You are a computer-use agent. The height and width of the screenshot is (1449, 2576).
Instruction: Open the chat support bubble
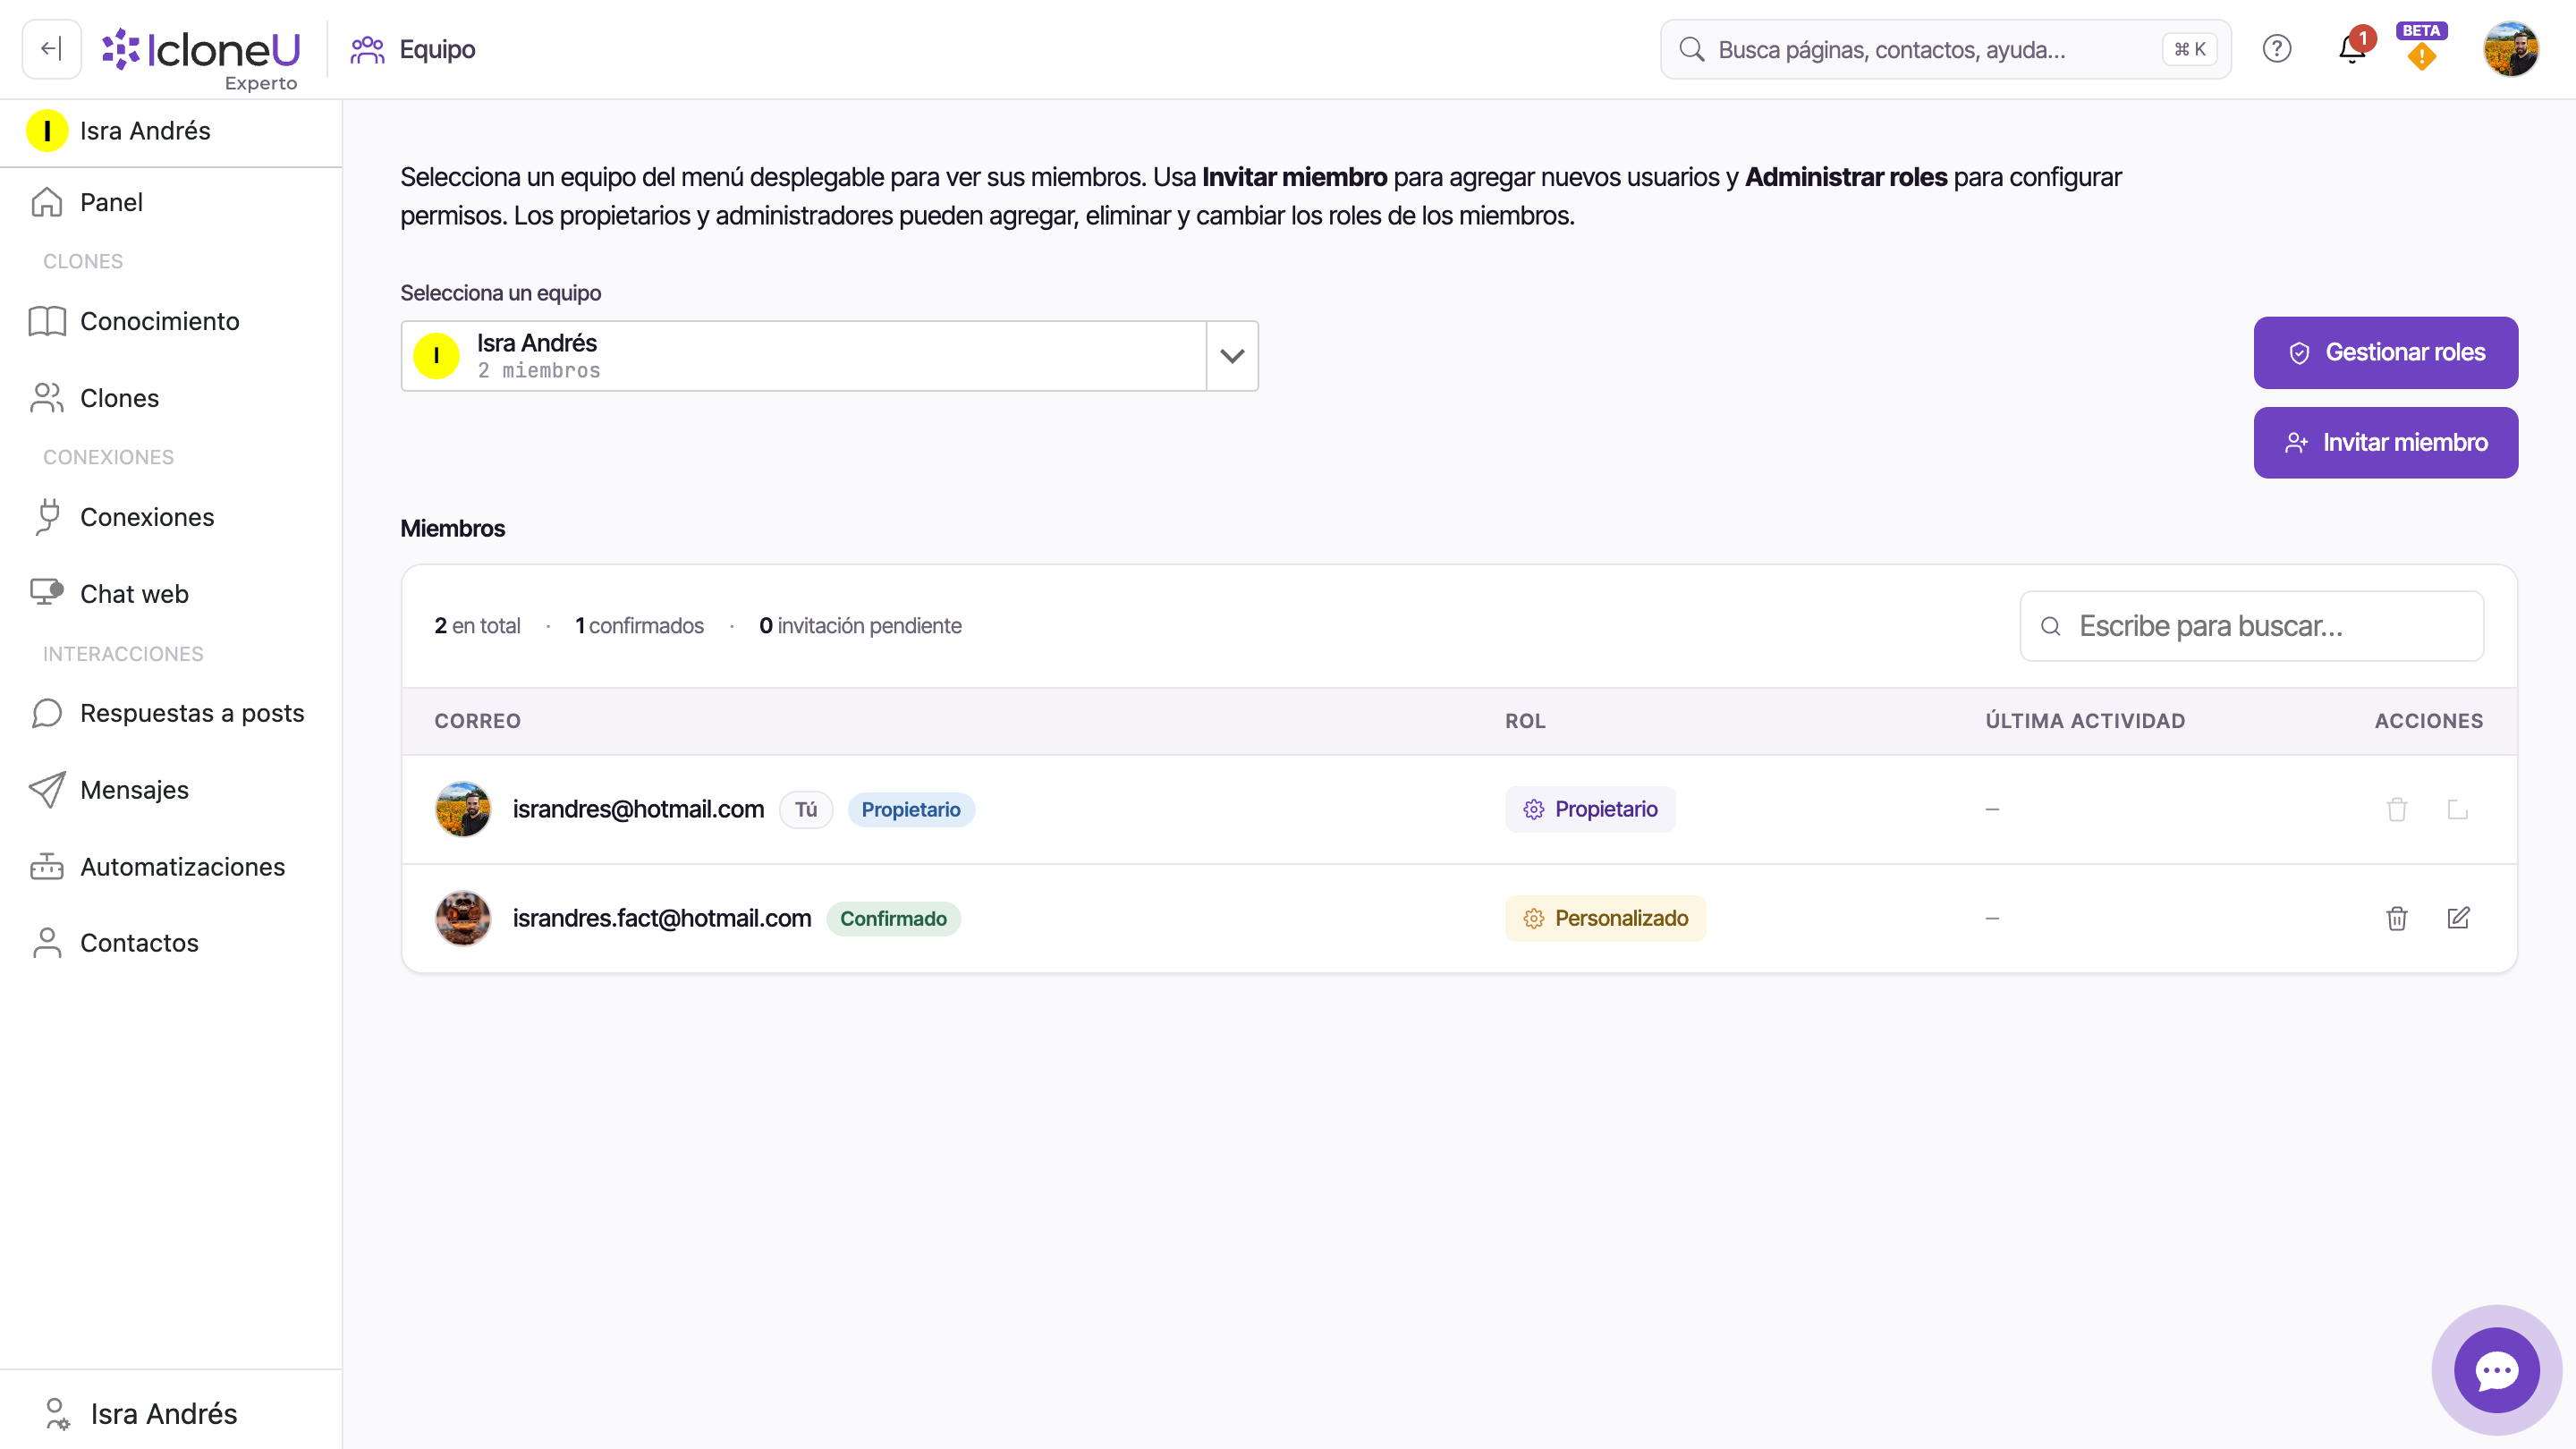[x=2496, y=1370]
